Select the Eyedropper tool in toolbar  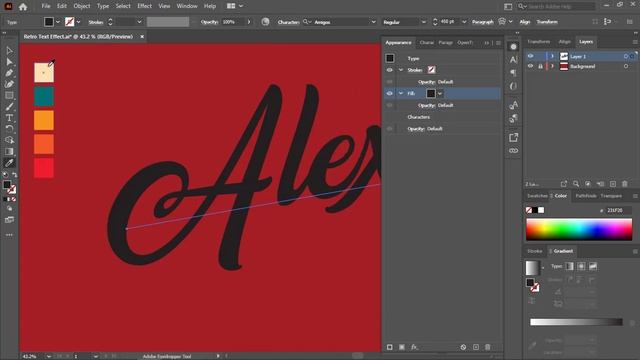(9, 163)
